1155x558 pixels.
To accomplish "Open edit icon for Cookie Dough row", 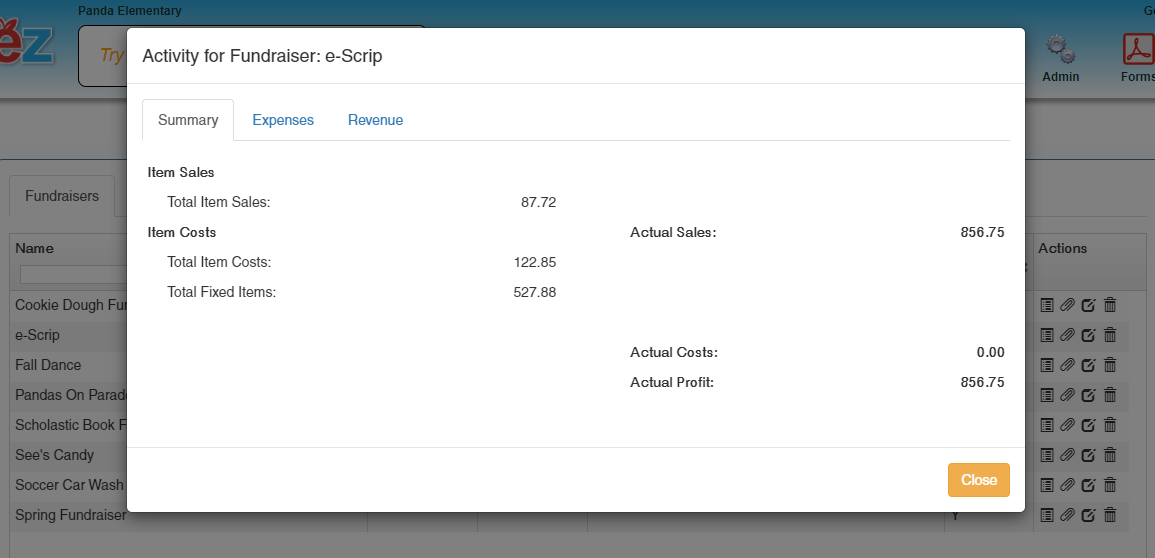I will 1088,305.
